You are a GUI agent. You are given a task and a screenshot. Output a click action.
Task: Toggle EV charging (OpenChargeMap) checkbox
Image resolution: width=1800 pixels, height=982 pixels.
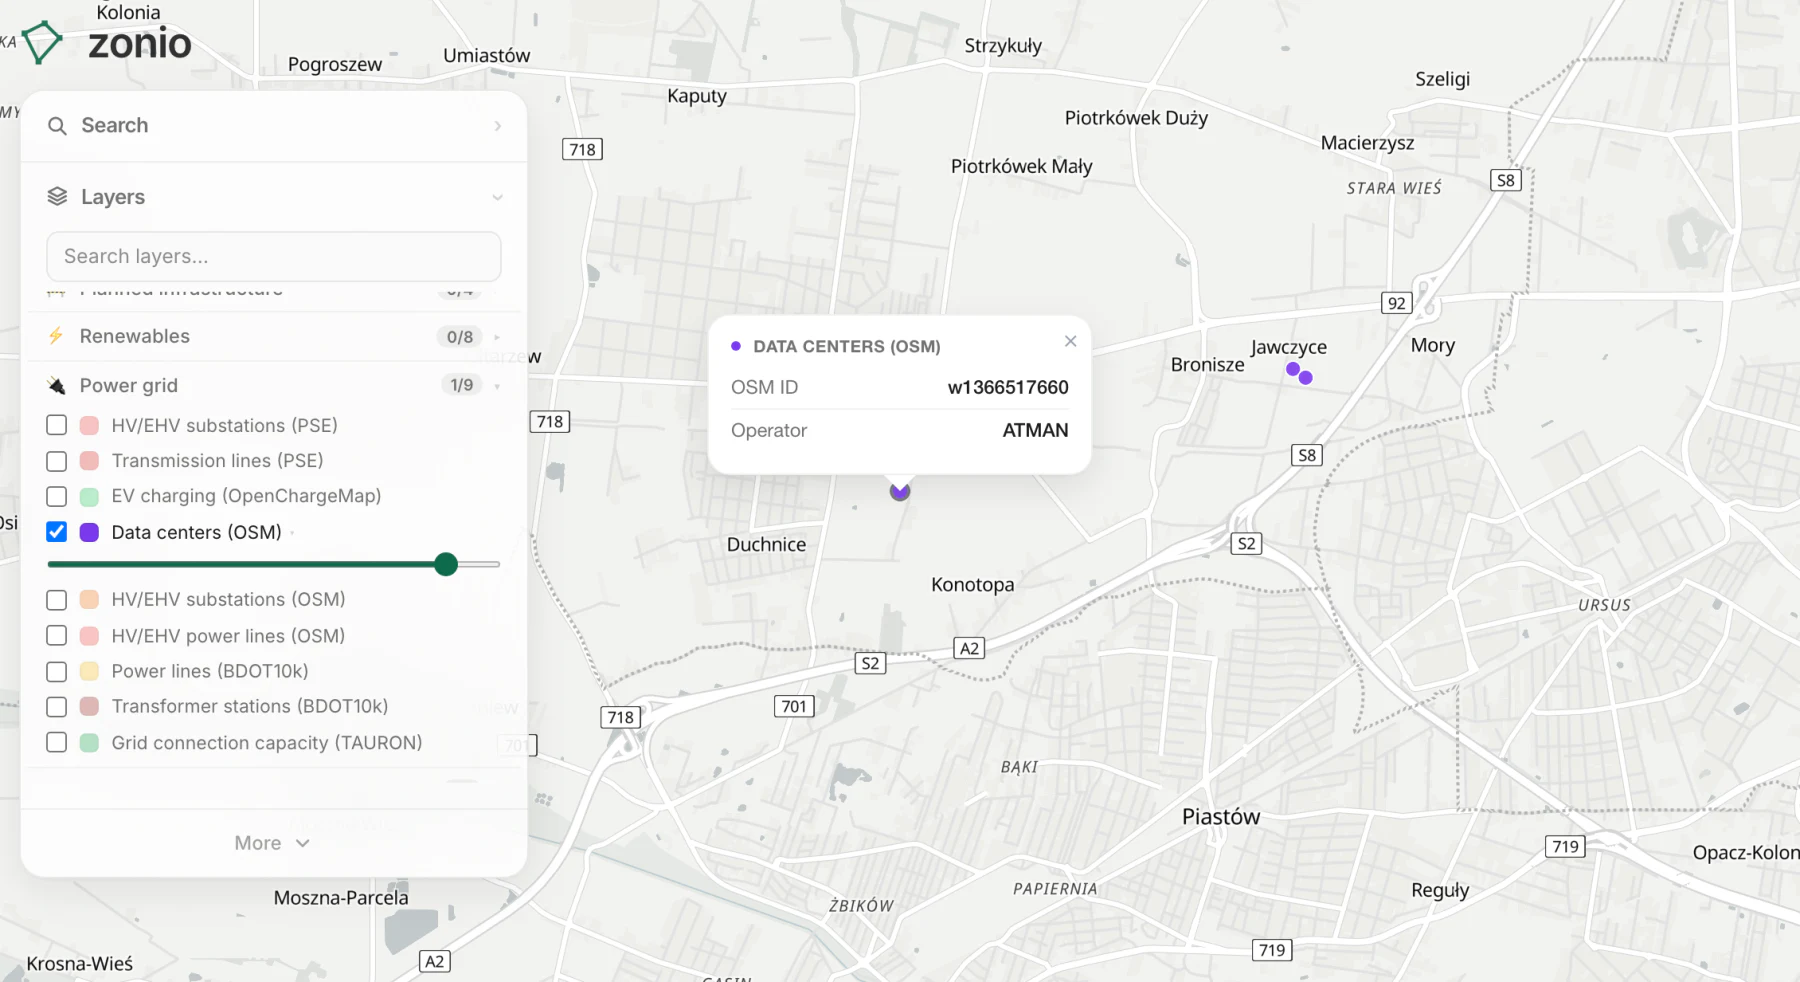(x=57, y=497)
